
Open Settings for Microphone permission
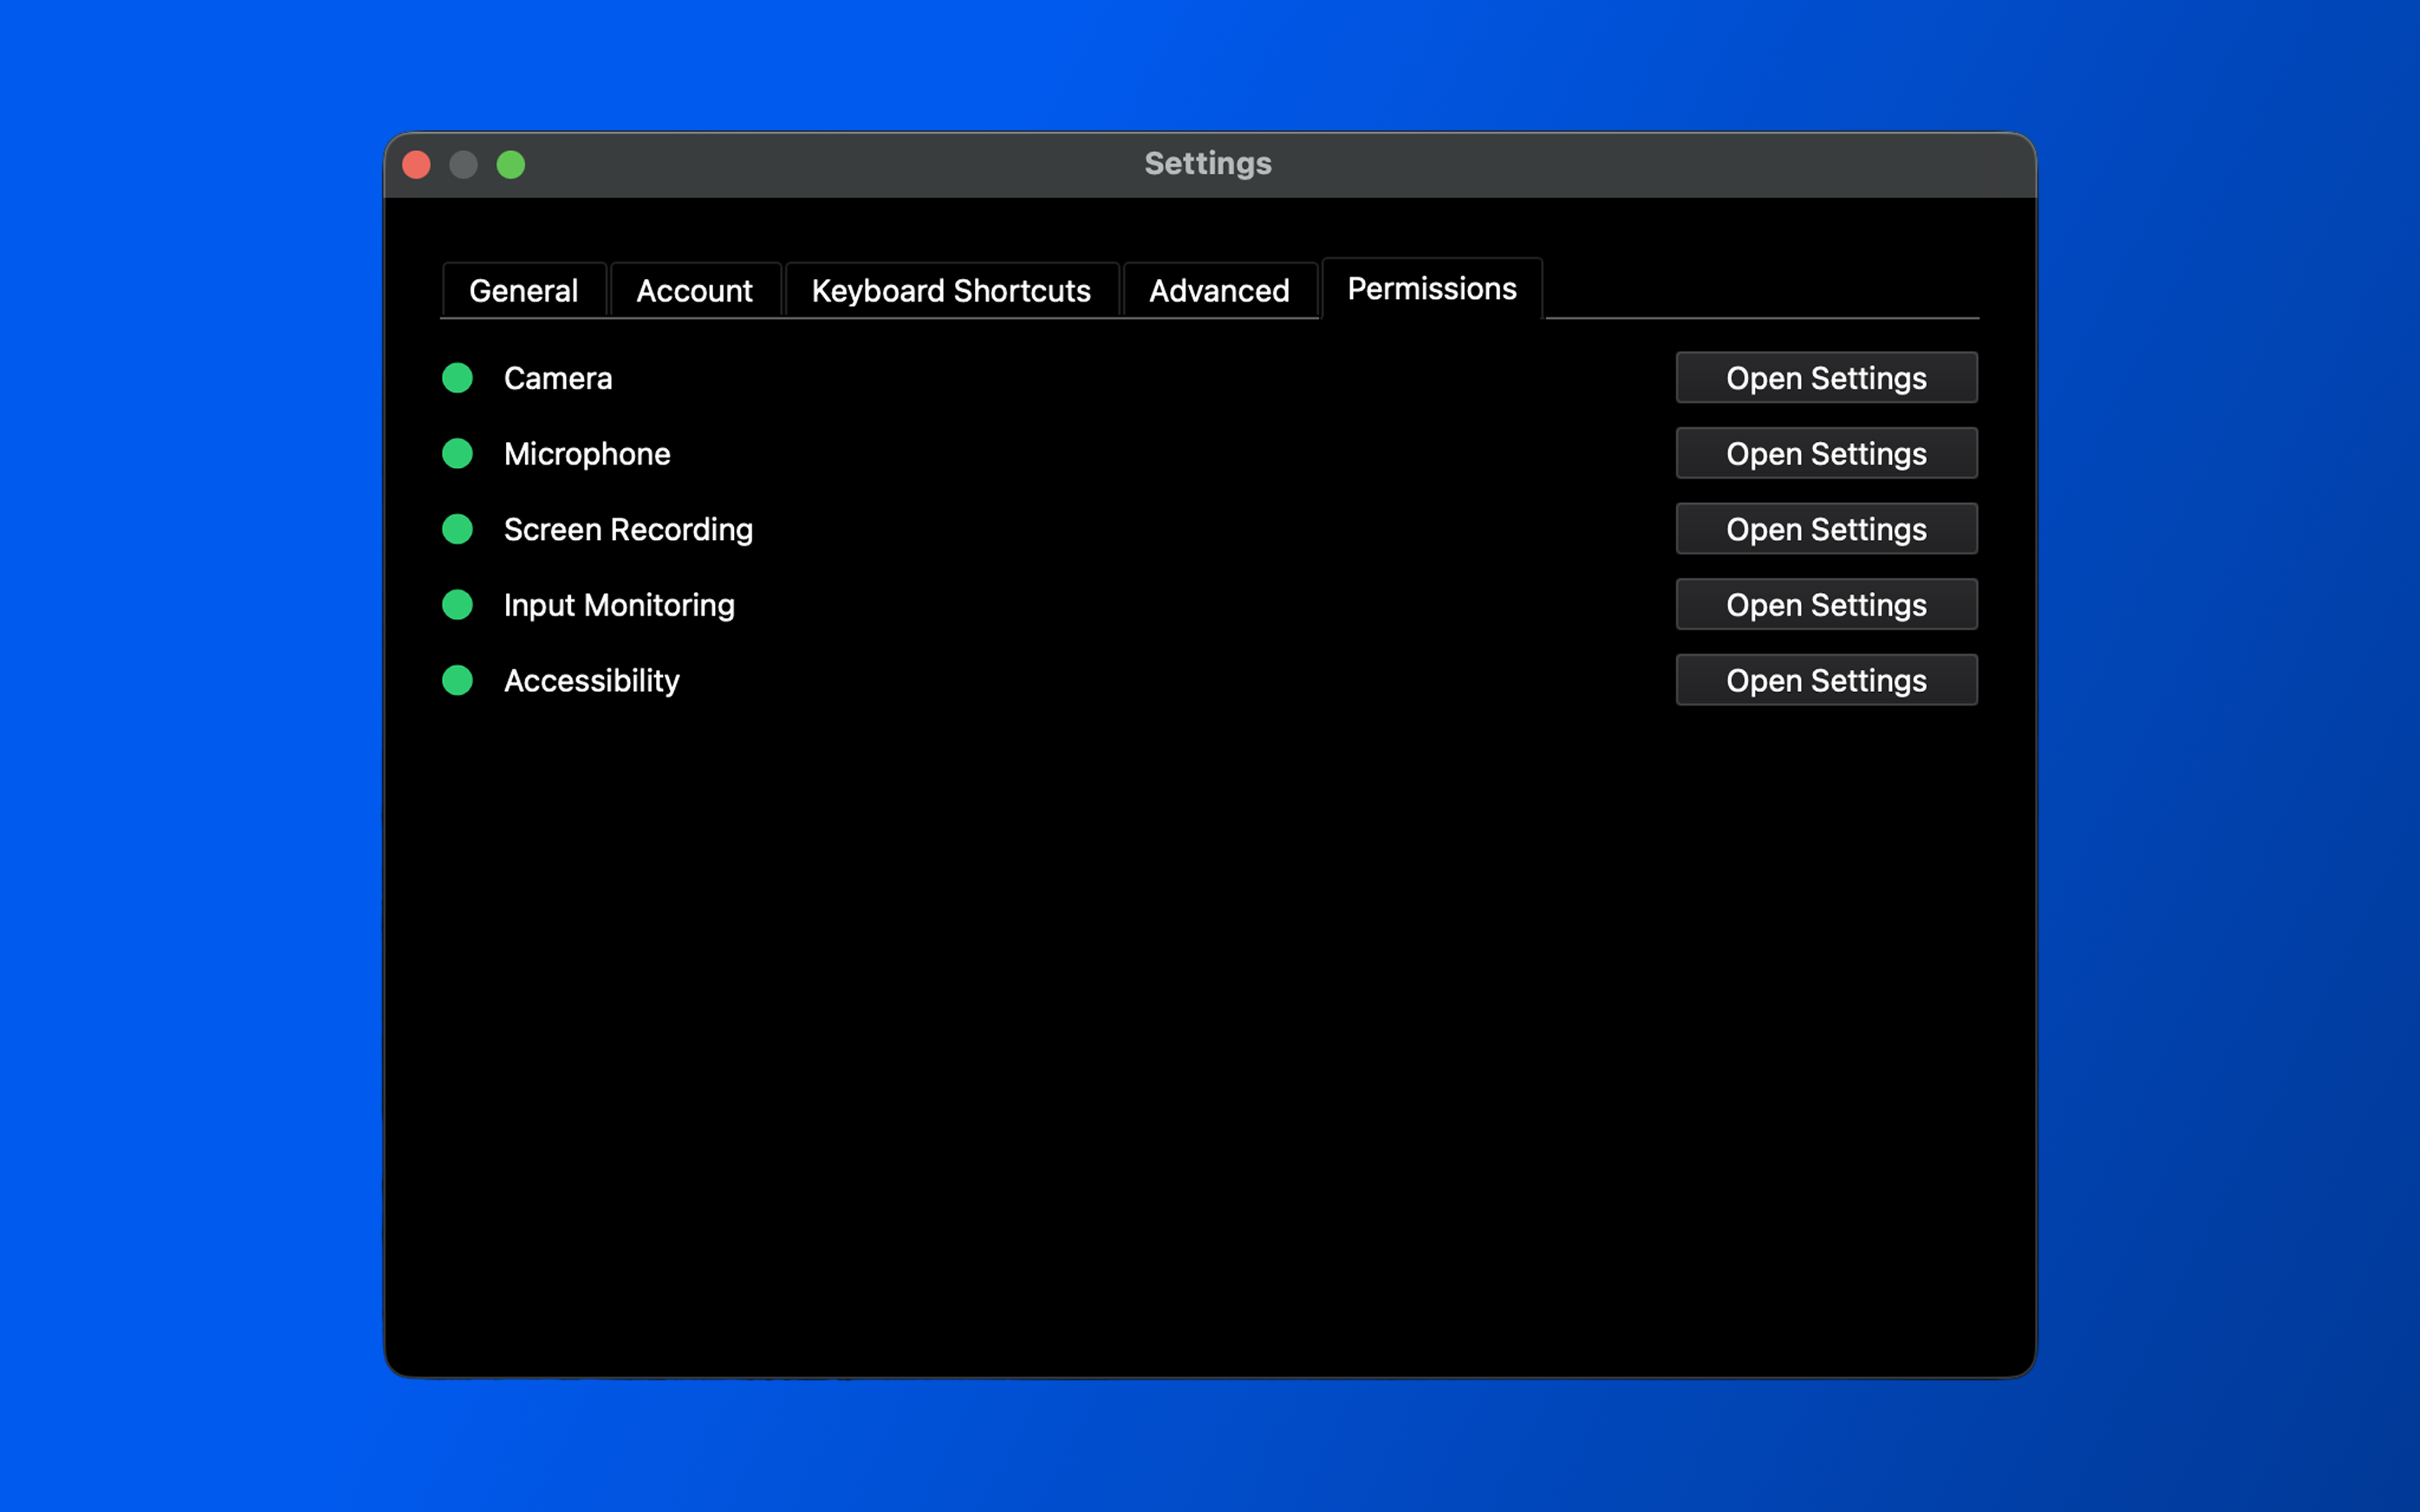click(1826, 454)
